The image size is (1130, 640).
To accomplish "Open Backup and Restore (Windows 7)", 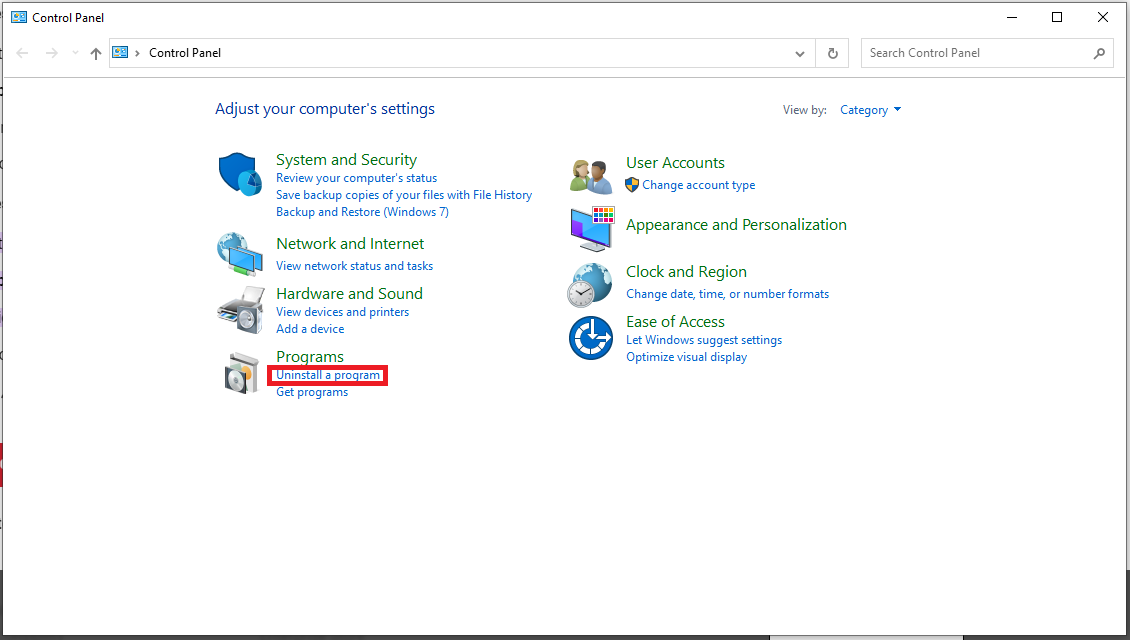I will point(362,212).
